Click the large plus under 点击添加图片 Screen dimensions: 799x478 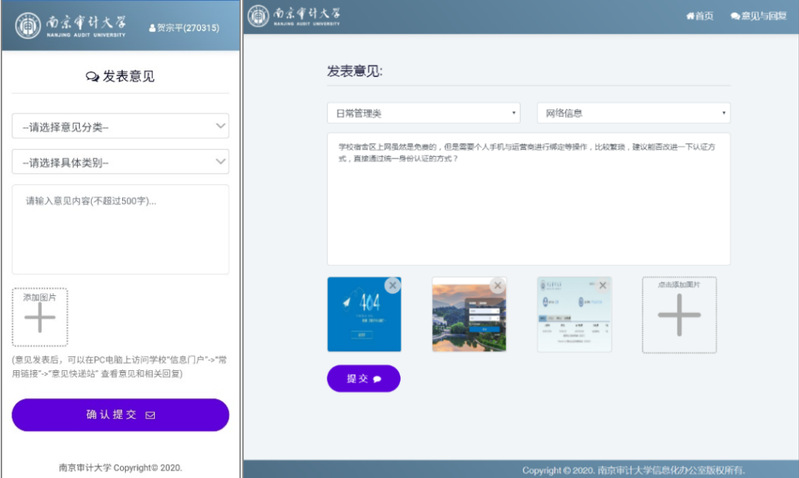click(679, 315)
